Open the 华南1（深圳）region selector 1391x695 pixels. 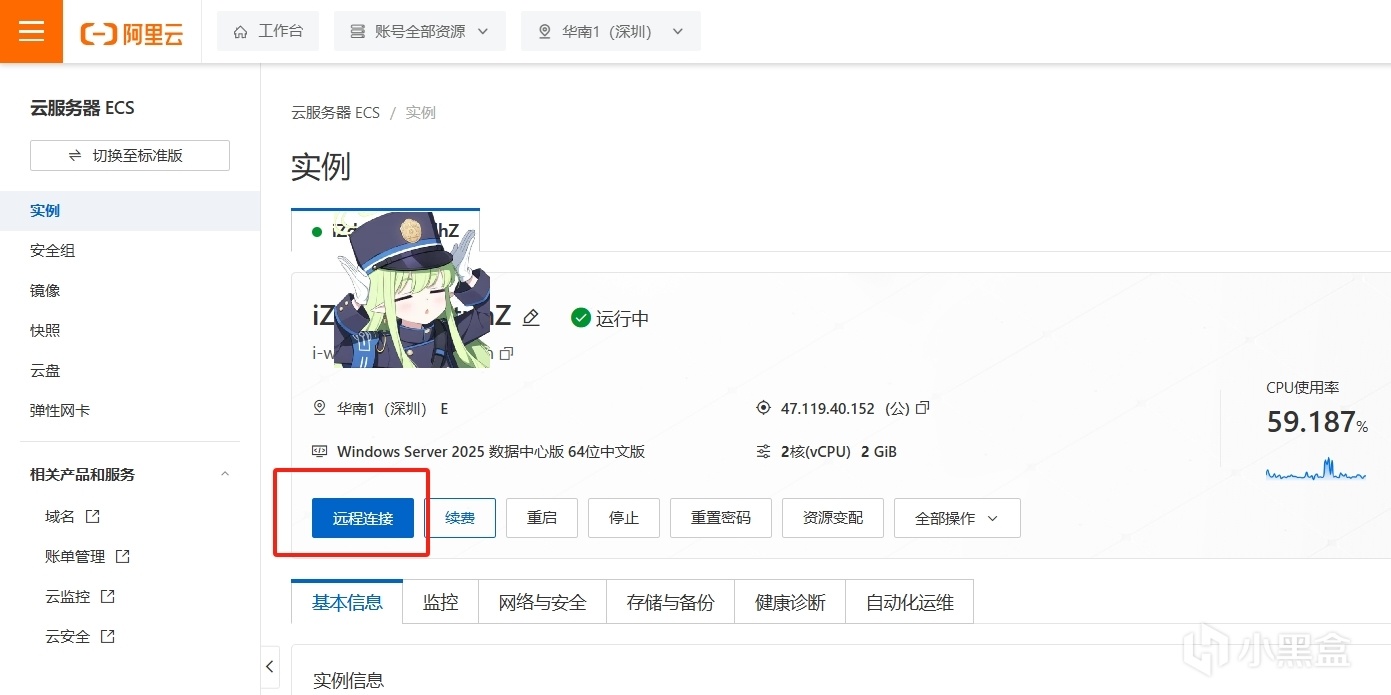611,31
